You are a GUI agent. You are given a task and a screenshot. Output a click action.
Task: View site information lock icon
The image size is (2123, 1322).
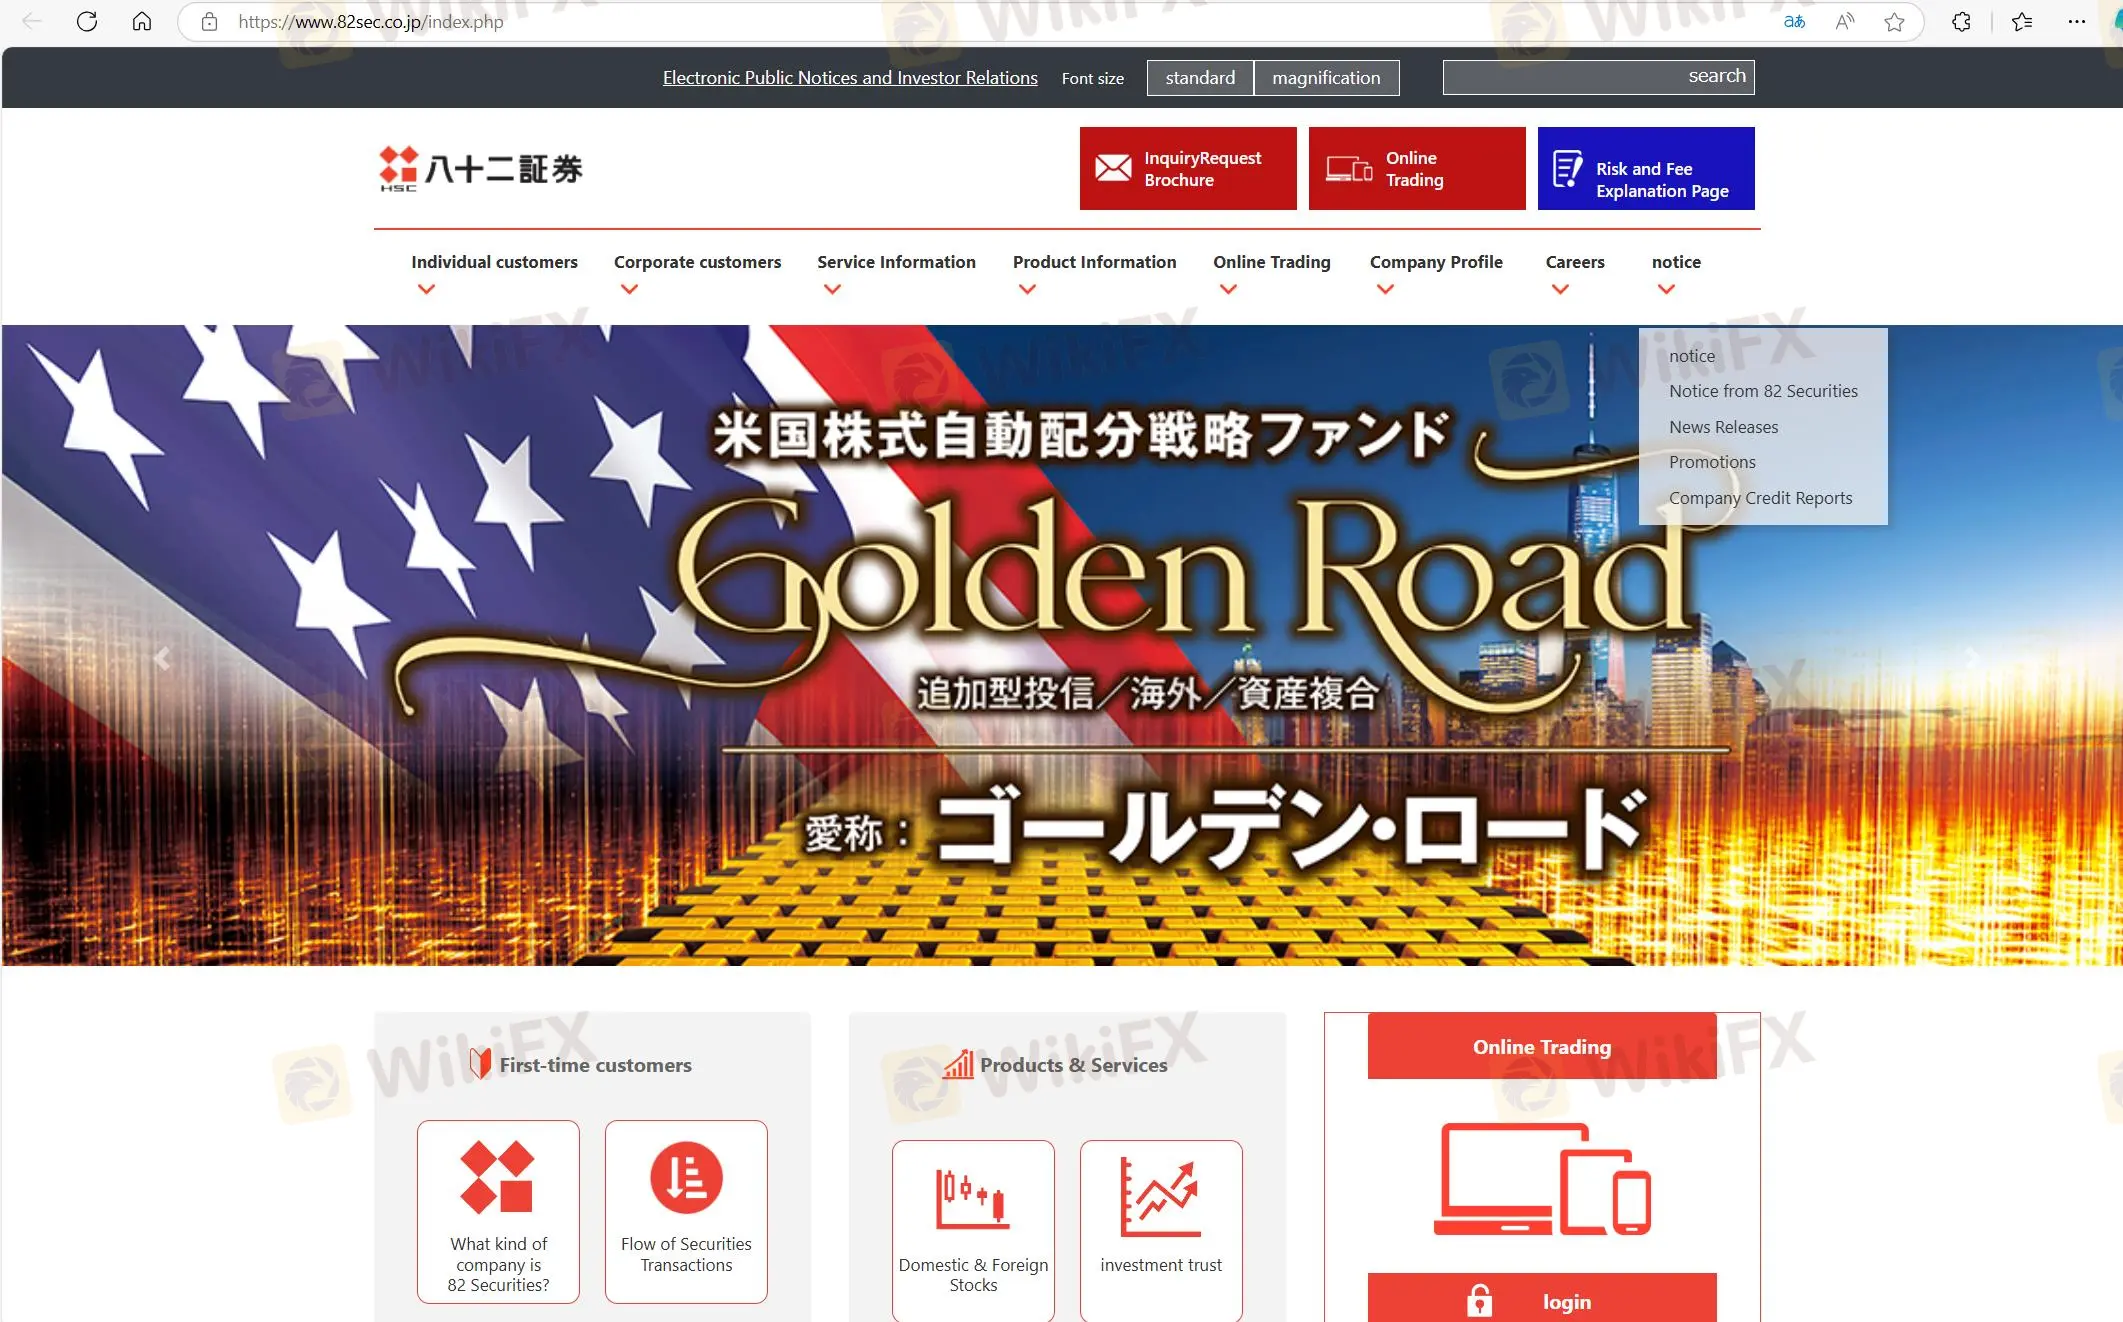209,22
